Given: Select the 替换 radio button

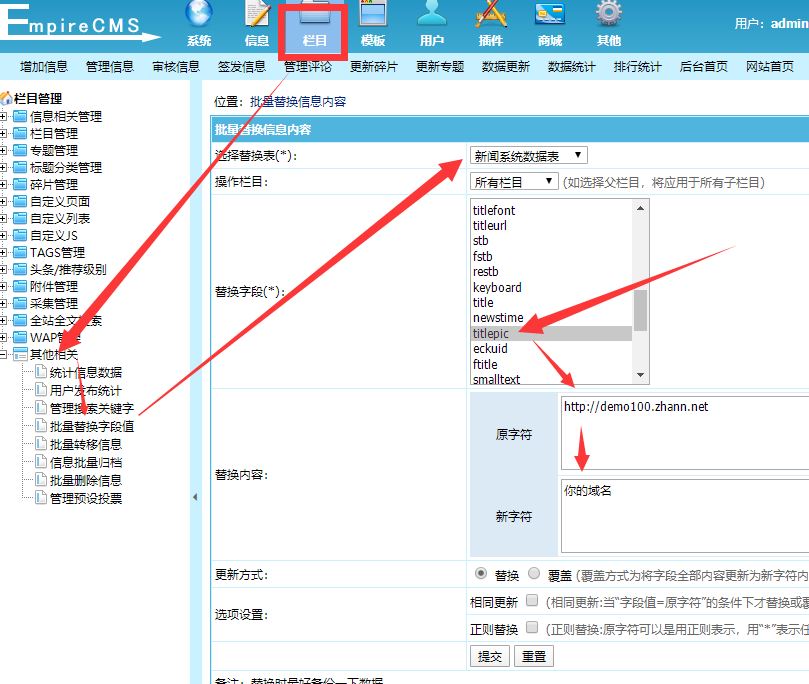Looking at the screenshot, I should (481, 574).
